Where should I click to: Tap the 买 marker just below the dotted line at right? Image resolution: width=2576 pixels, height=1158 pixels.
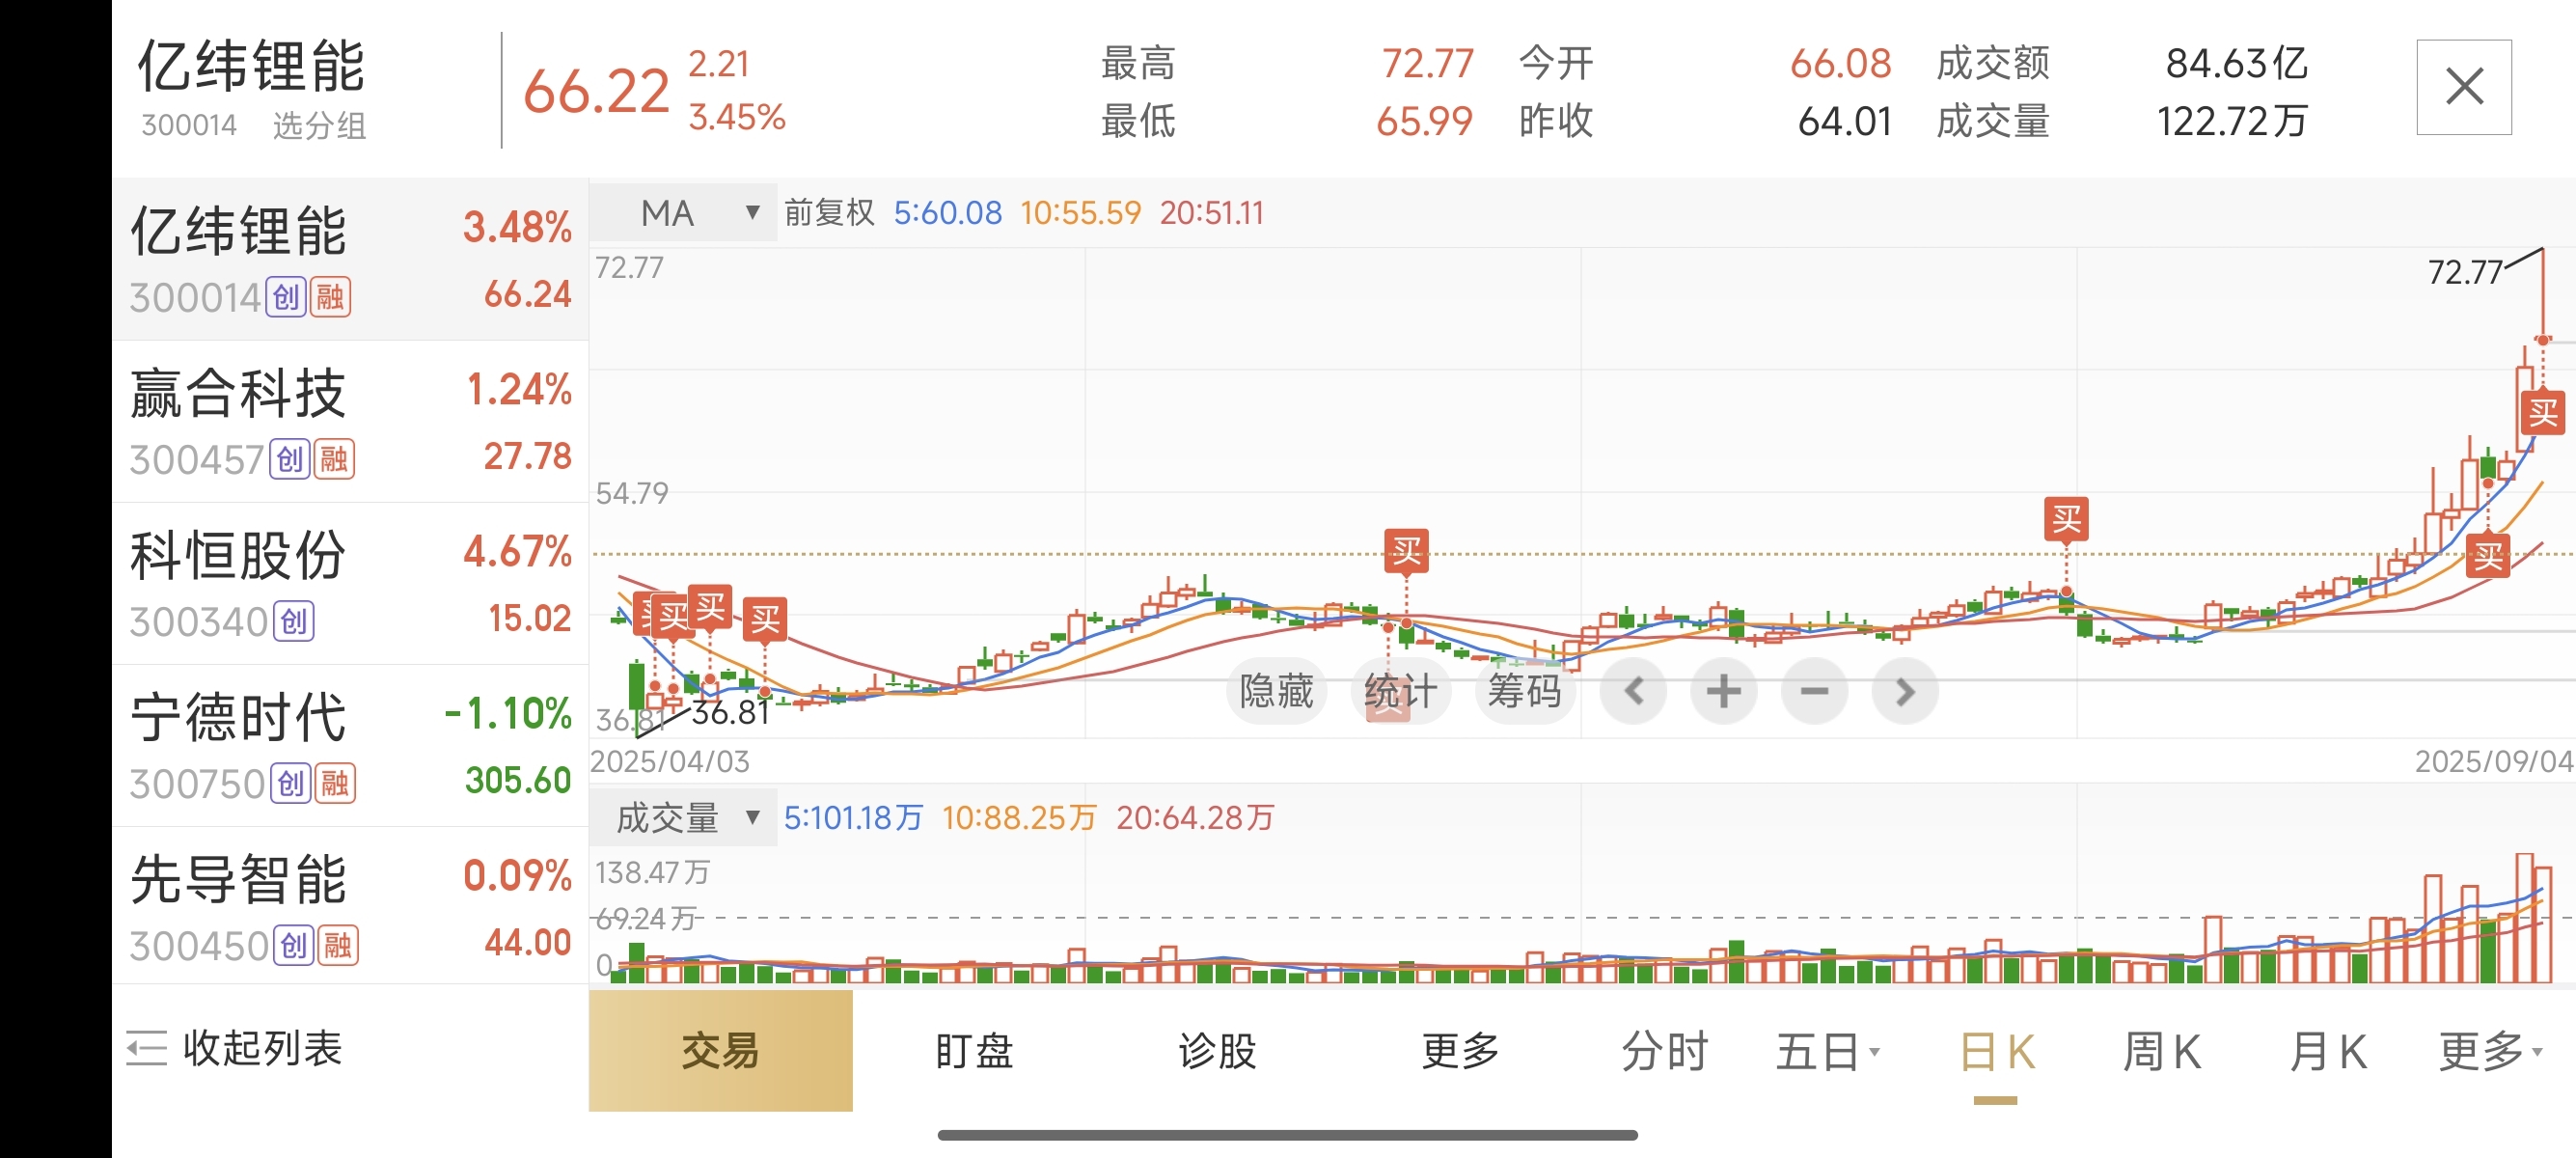[2488, 556]
